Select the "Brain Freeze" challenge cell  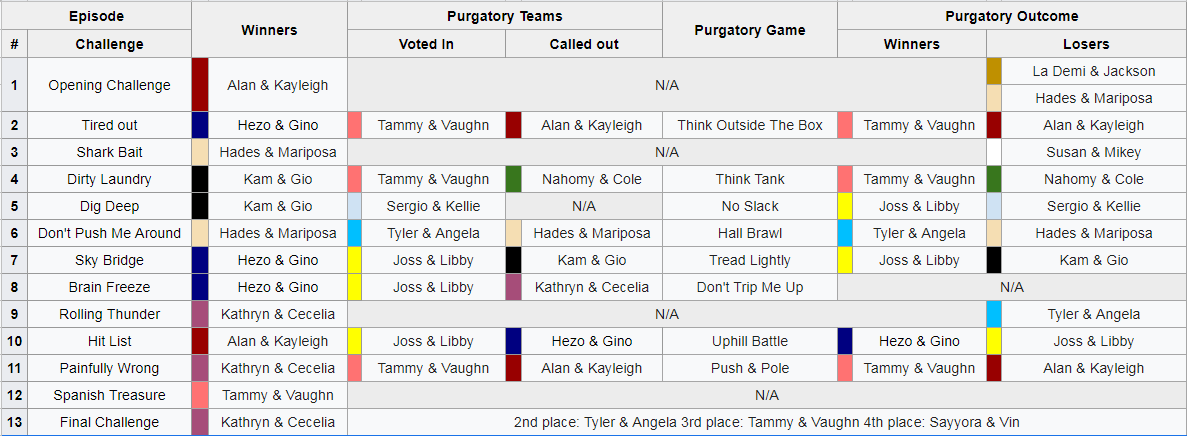click(x=110, y=287)
